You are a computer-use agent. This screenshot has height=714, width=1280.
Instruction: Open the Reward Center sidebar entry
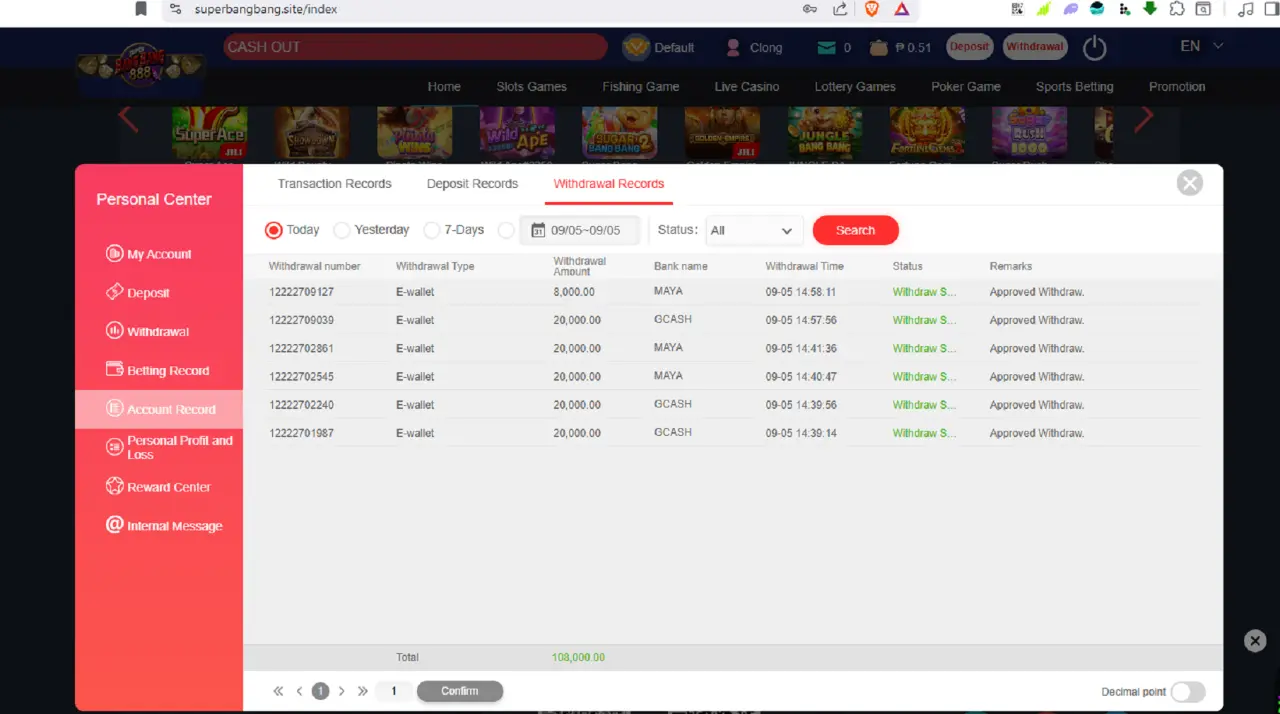(158, 487)
